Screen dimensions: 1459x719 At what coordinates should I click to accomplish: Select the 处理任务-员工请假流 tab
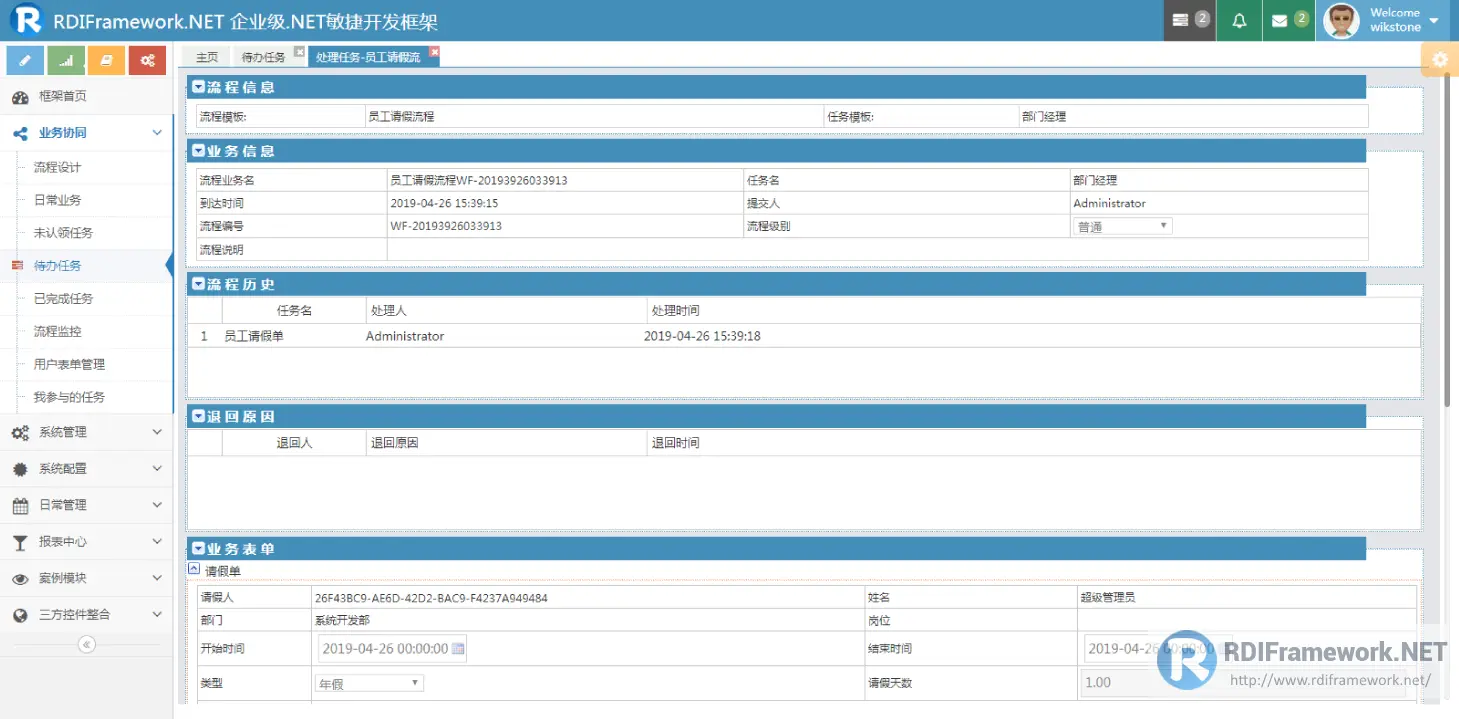[368, 57]
